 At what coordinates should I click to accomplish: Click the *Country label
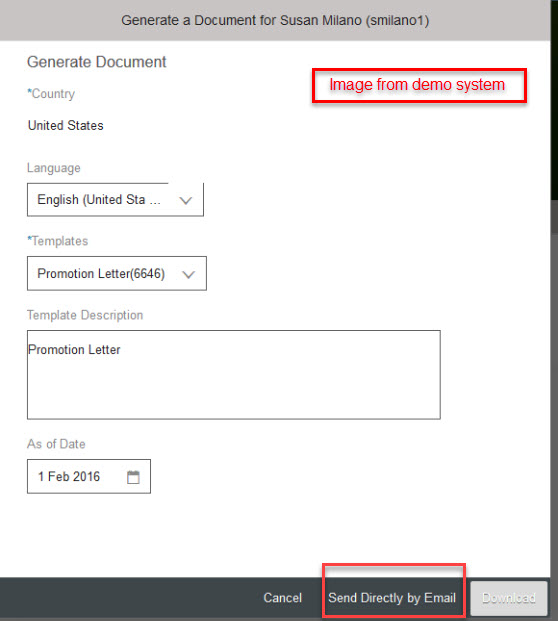pyautogui.click(x=51, y=94)
